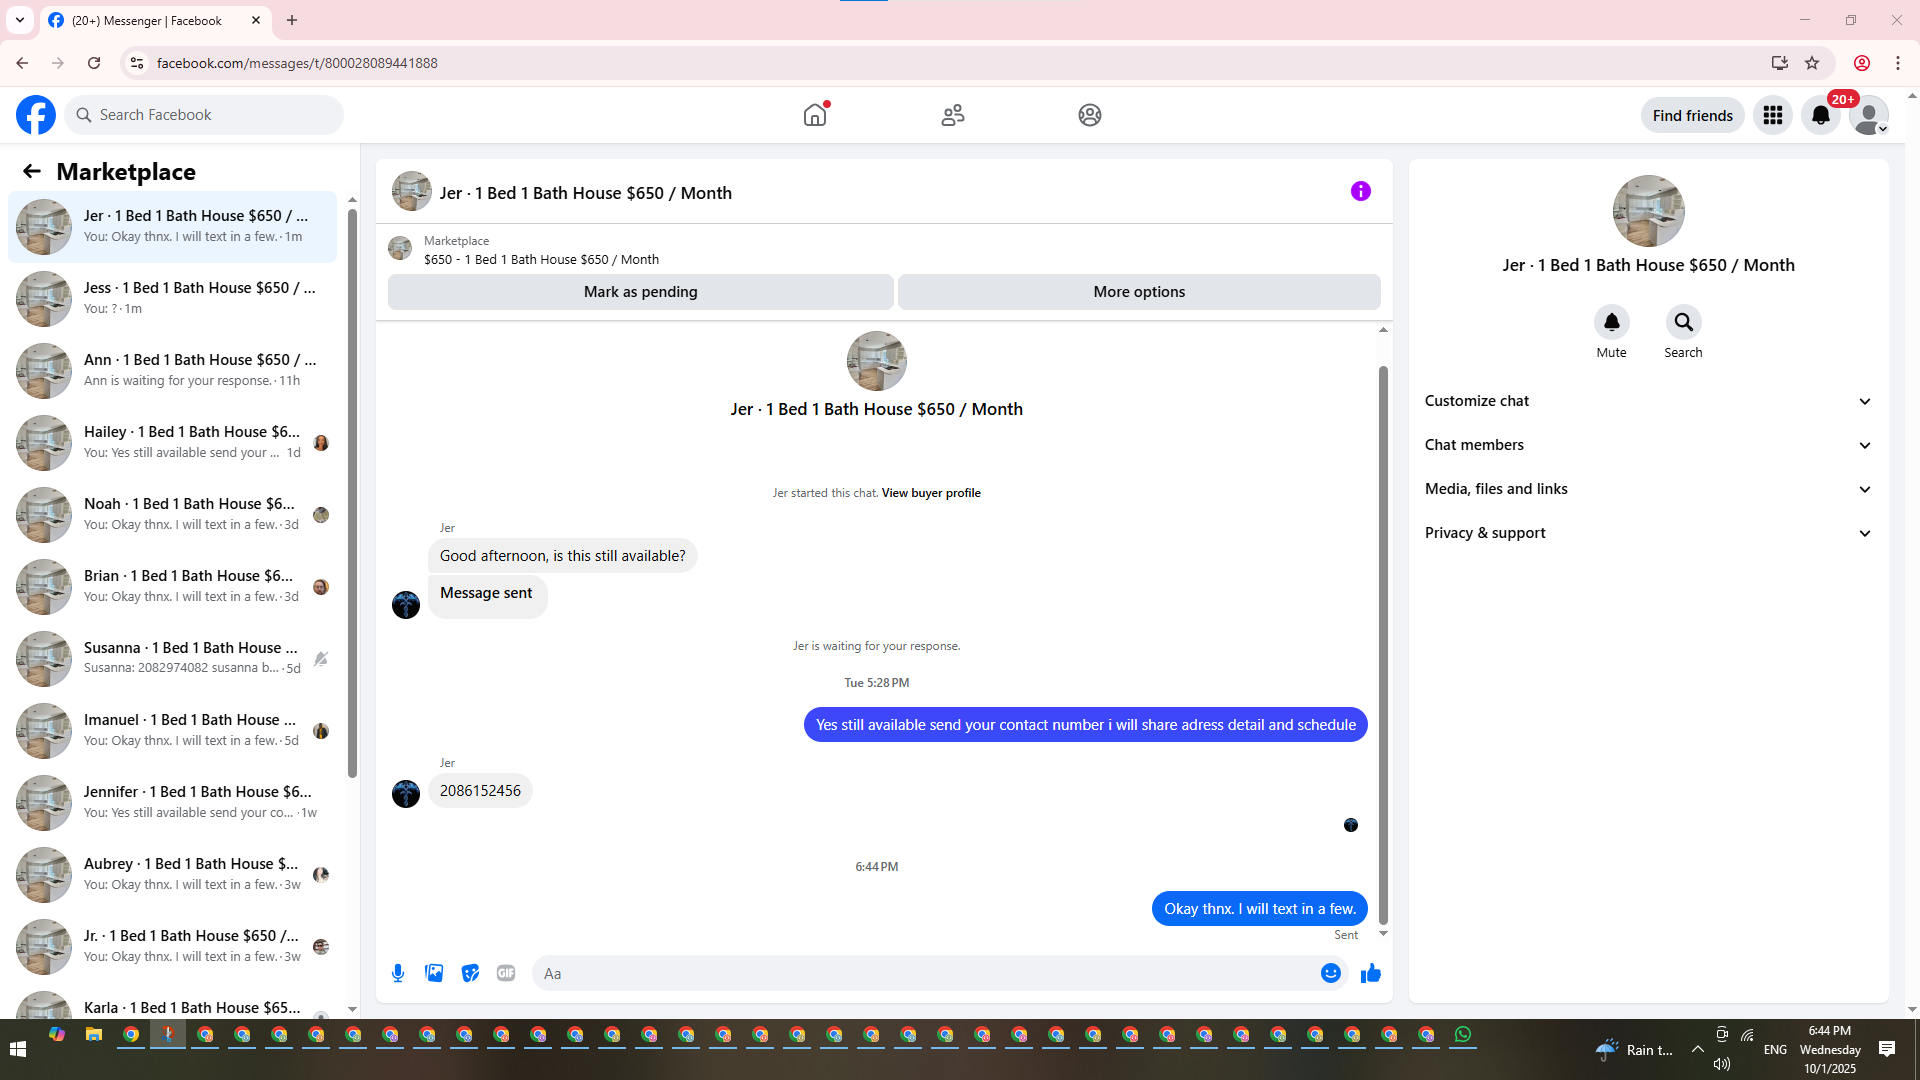The width and height of the screenshot is (1920, 1080).
Task: Choose a GIF
Action: [506, 973]
